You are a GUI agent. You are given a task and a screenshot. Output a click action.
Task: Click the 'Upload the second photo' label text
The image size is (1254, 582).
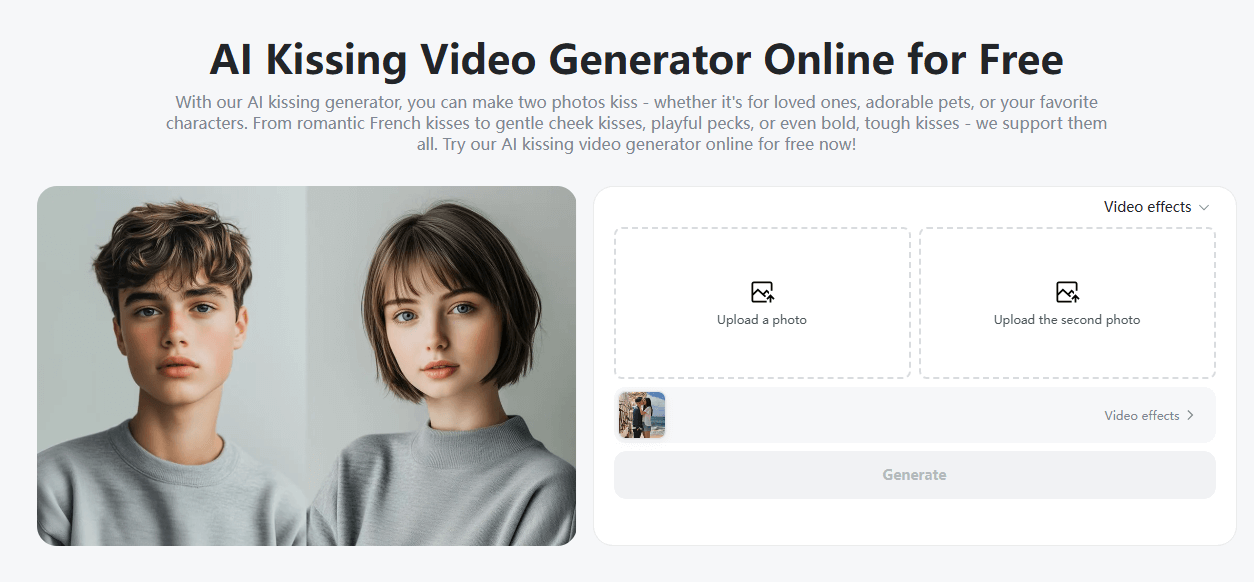point(1067,319)
